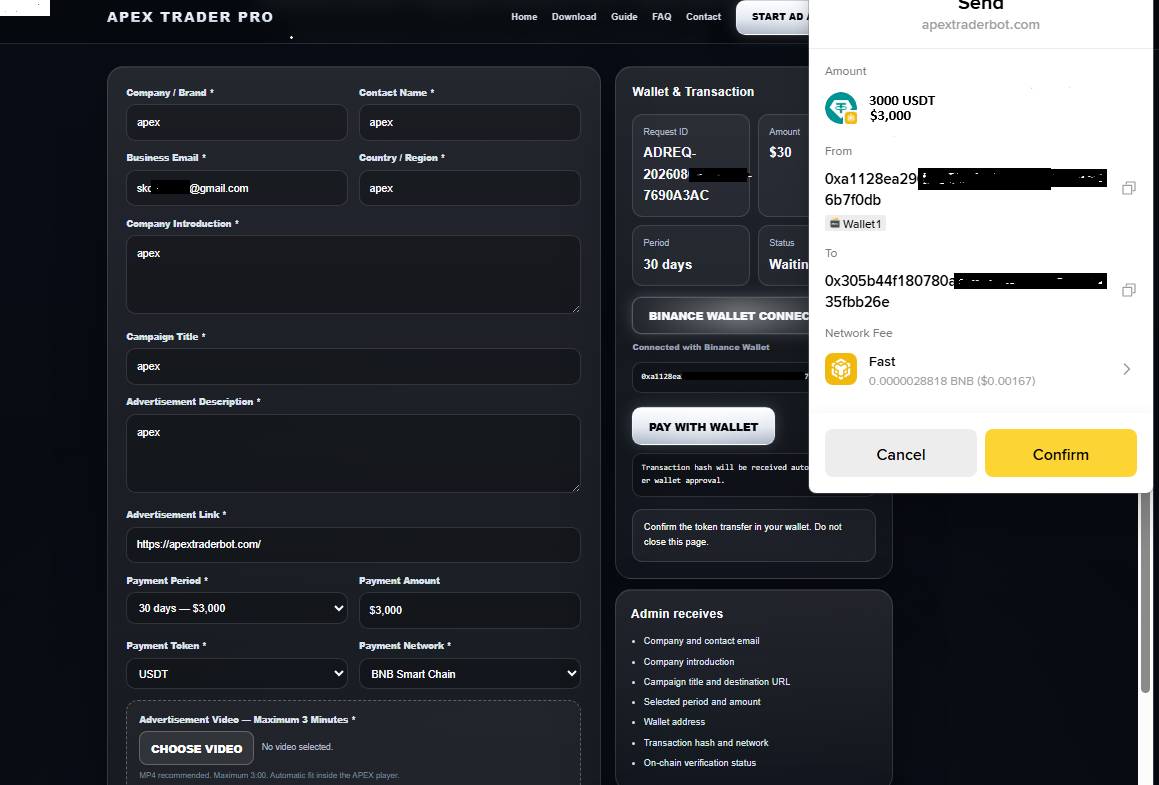Click the BINANCE WALLET CONNECT button

pyautogui.click(x=721, y=316)
